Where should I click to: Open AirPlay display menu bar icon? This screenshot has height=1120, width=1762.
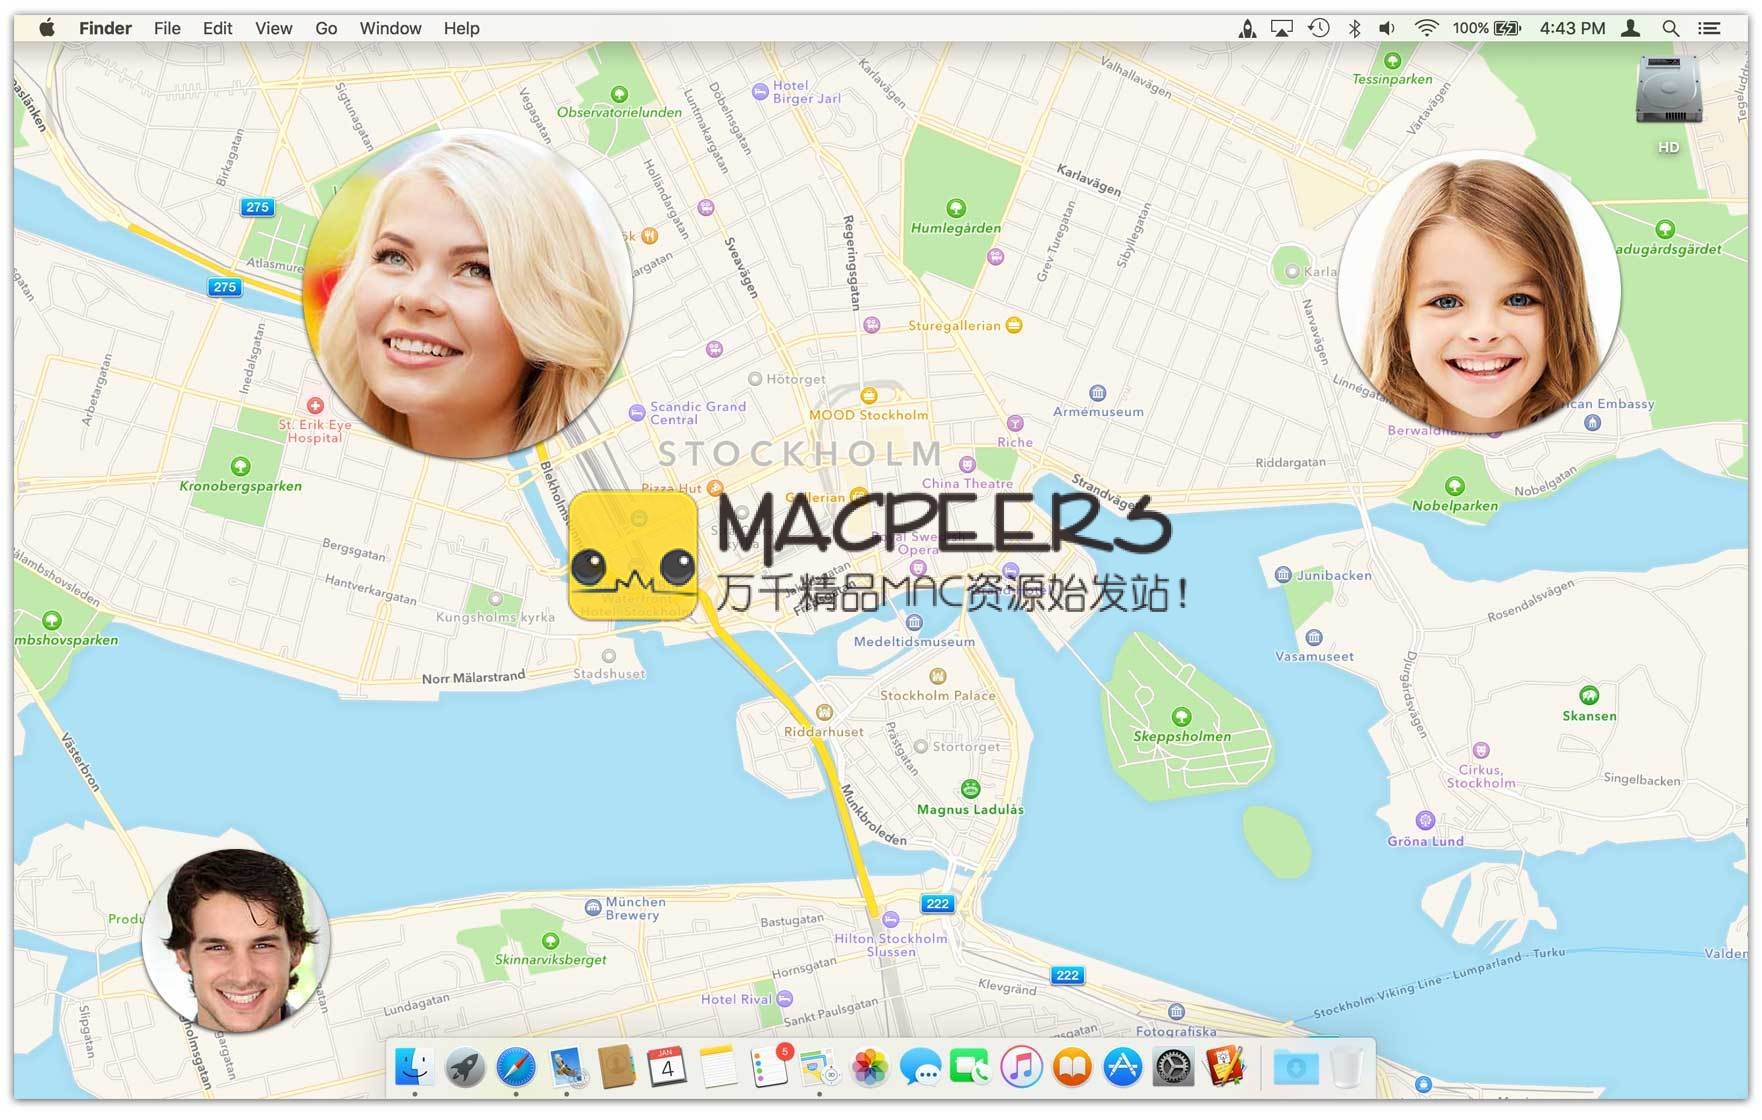(x=1282, y=29)
